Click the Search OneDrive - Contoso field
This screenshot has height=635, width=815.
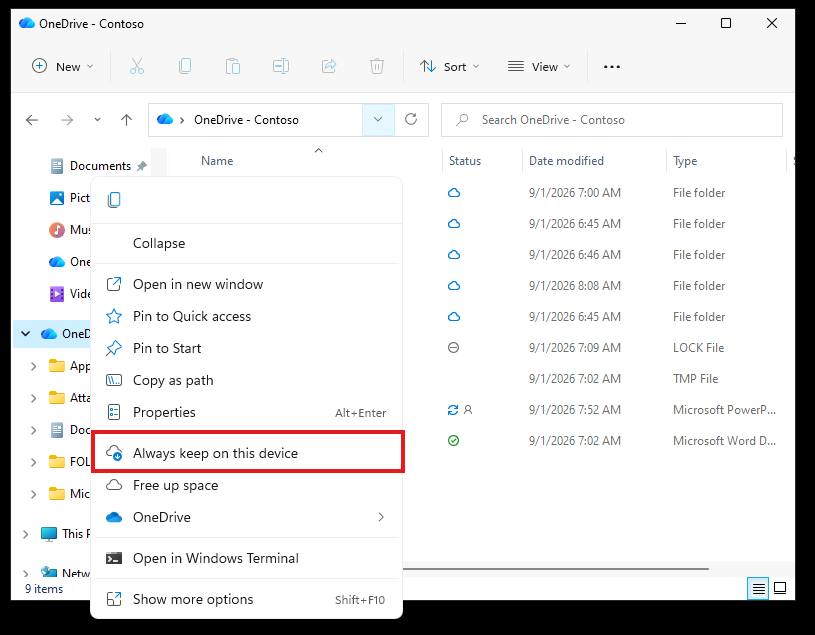tap(612, 120)
